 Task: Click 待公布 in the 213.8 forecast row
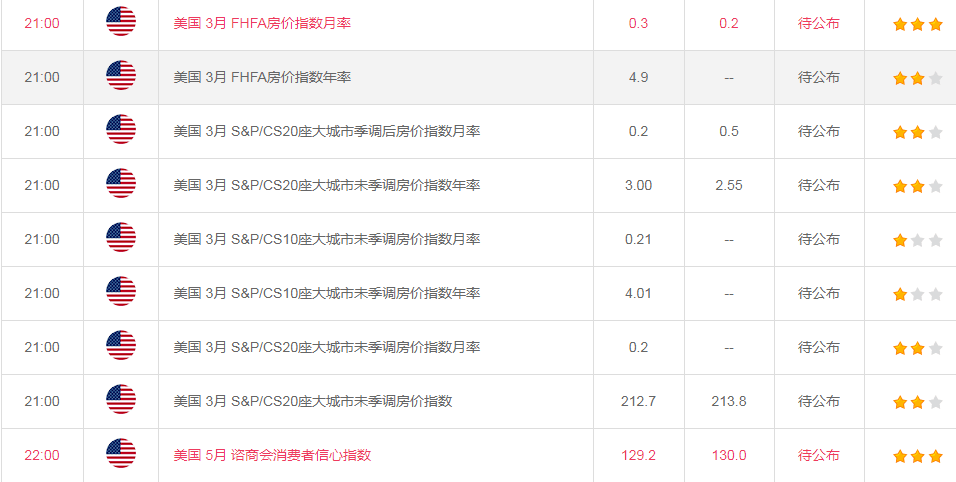(819, 401)
